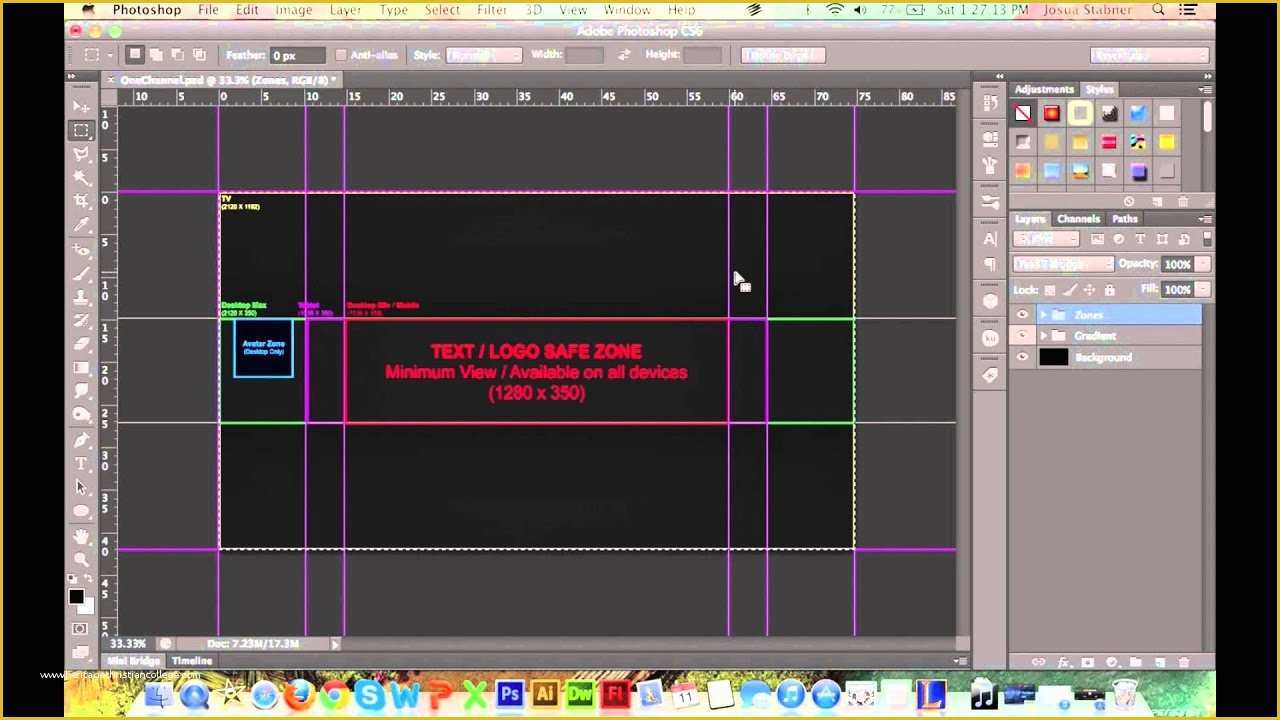The width and height of the screenshot is (1280, 720).
Task: Select the Path Selection arrow tool
Action: tap(81, 488)
